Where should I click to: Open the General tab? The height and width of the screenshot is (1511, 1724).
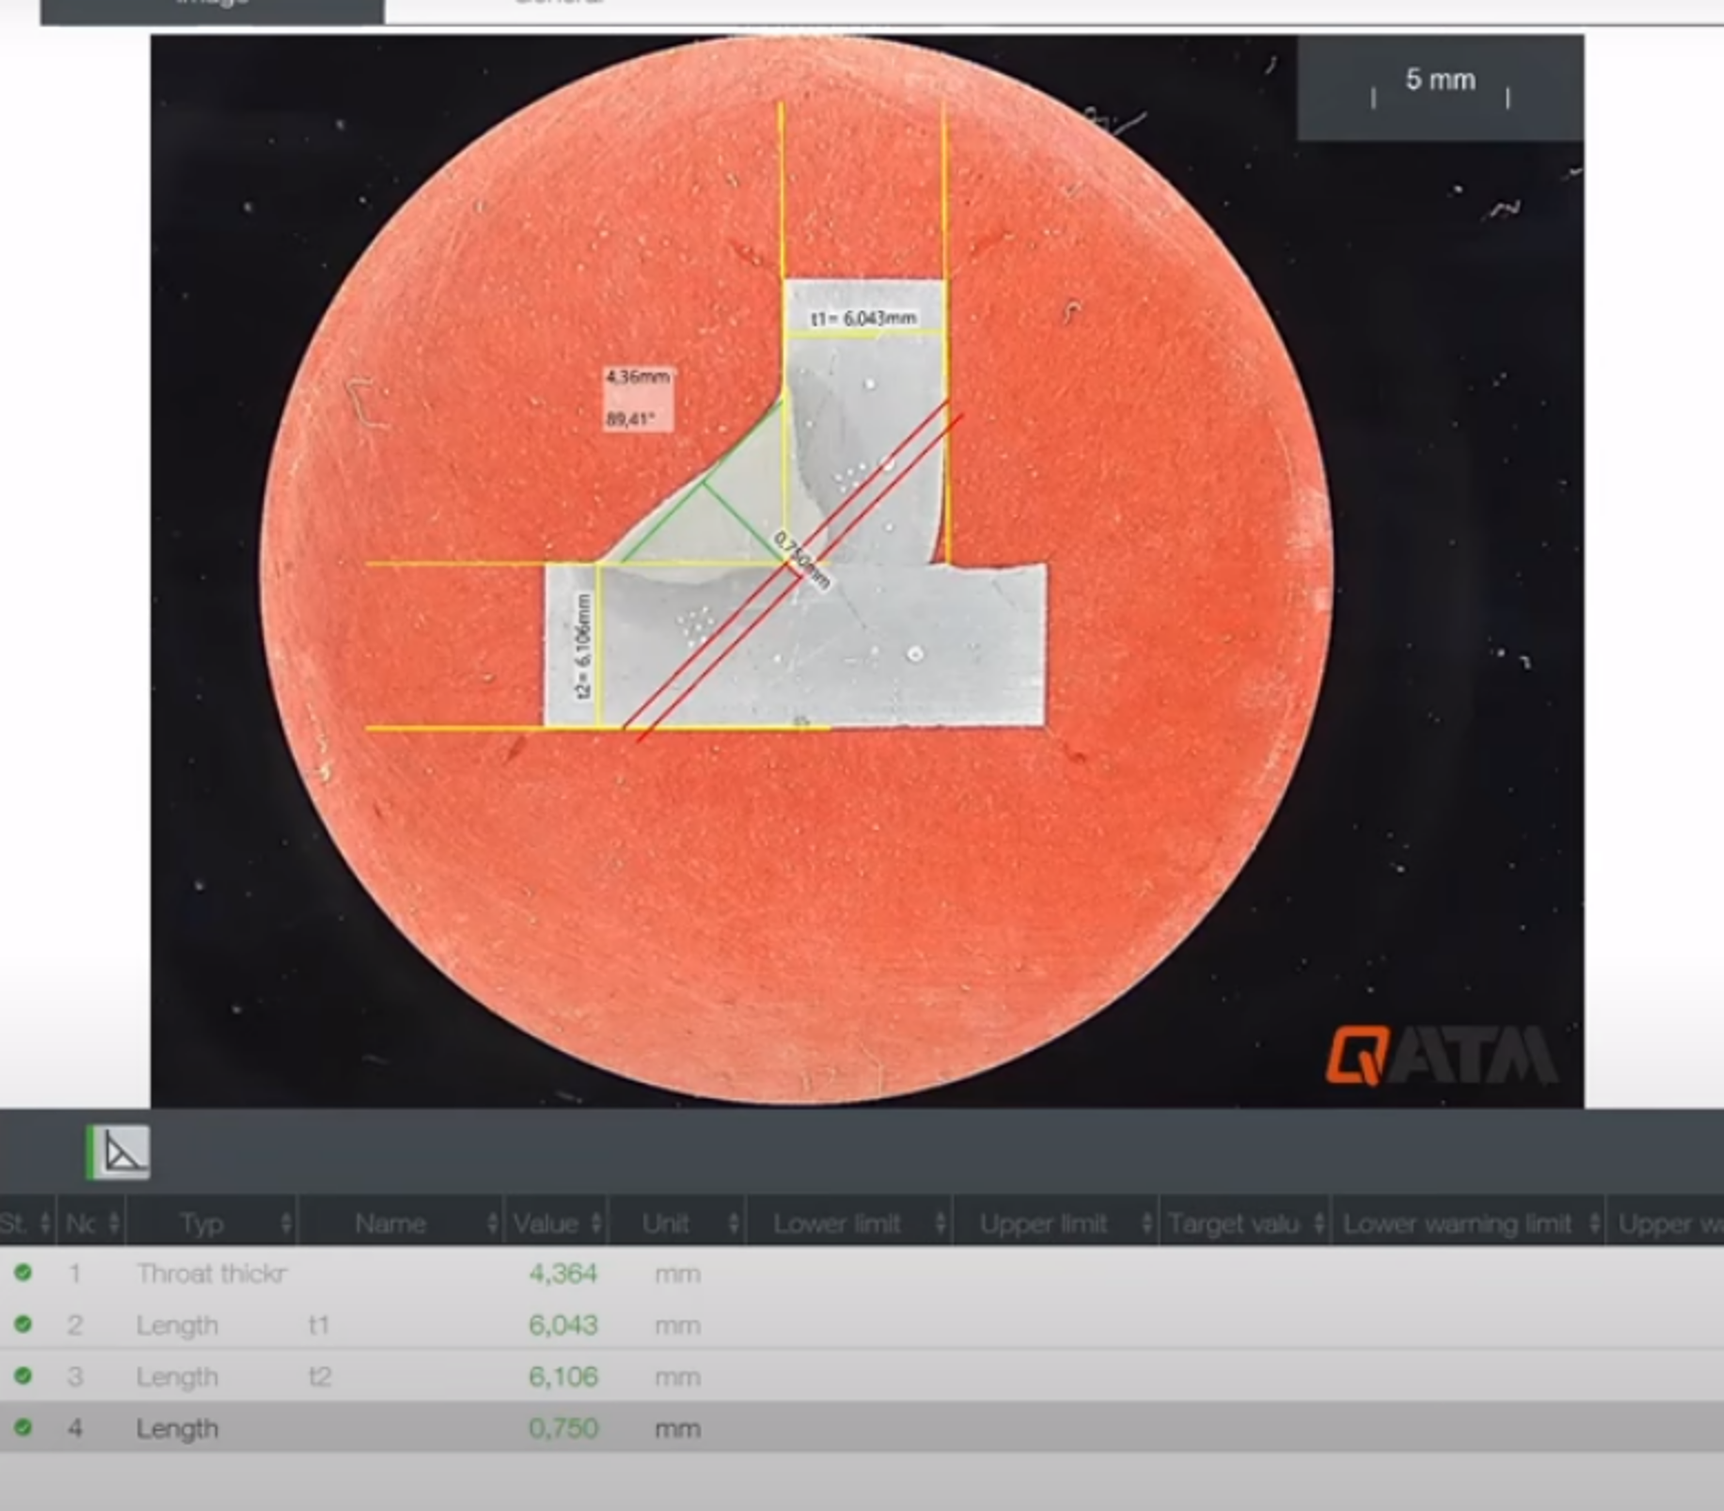[560, 5]
